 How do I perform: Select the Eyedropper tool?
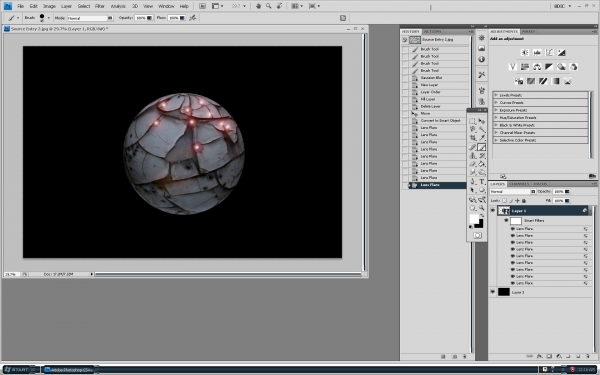coord(482,138)
